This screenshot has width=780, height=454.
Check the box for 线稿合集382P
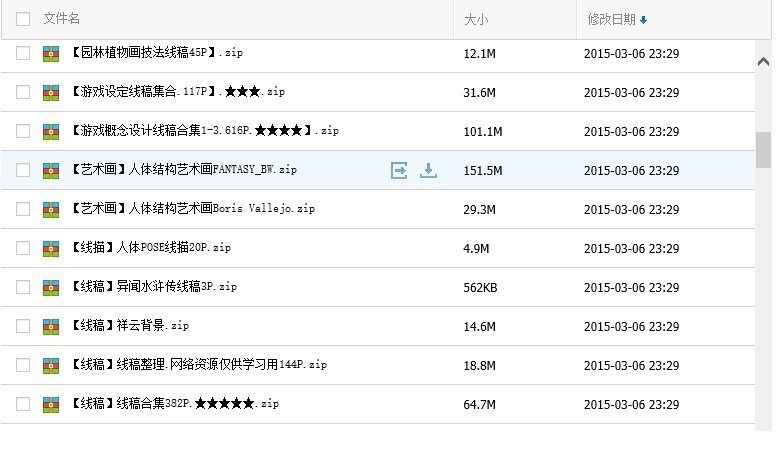(x=23, y=404)
